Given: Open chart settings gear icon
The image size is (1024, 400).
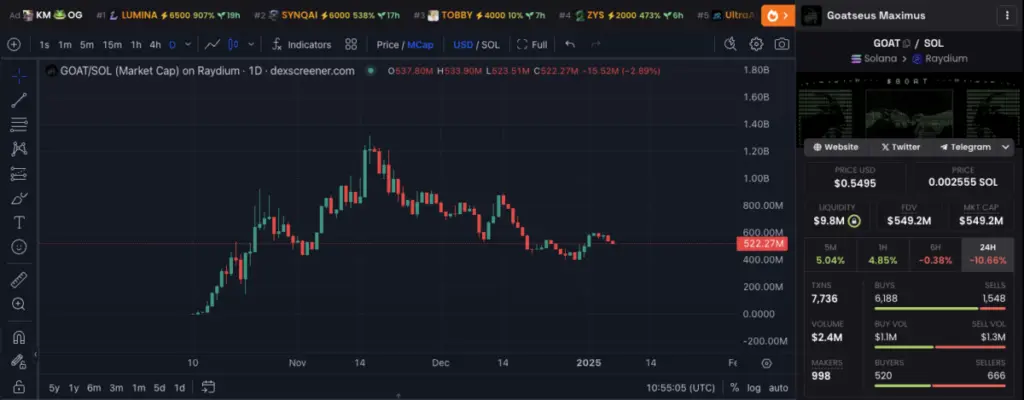Looking at the screenshot, I should [756, 45].
